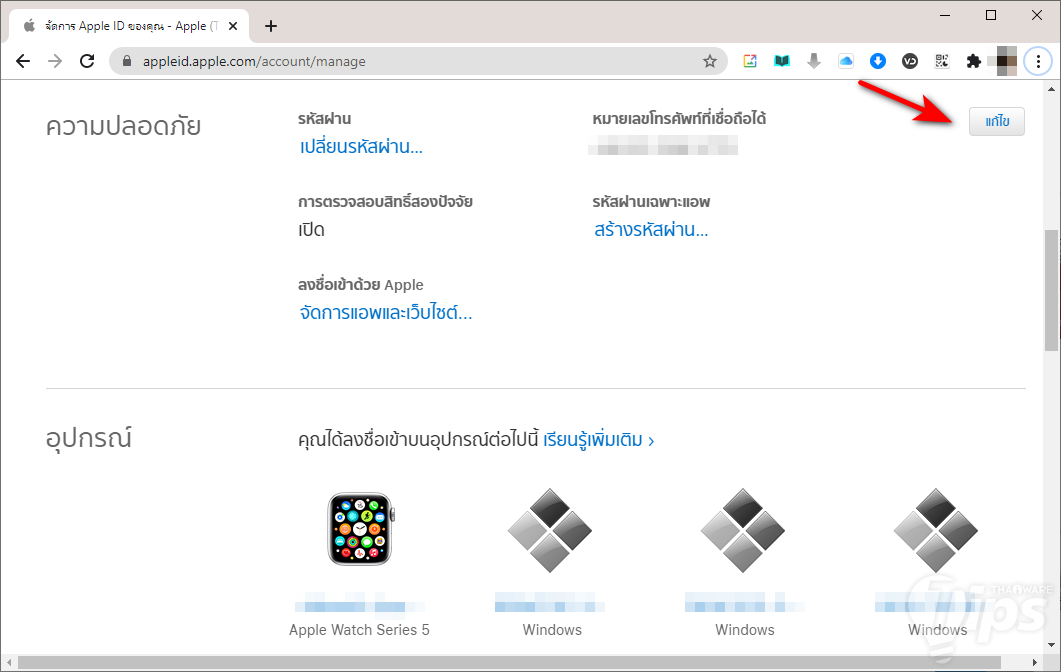Open the จัดการแอพและเว็บไซต์ link
Viewport: 1061px width, 672px height.
pos(385,313)
